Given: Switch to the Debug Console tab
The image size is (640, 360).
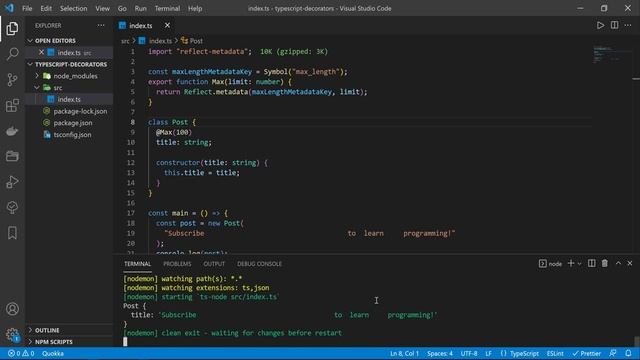Looking at the screenshot, I should 259,264.
